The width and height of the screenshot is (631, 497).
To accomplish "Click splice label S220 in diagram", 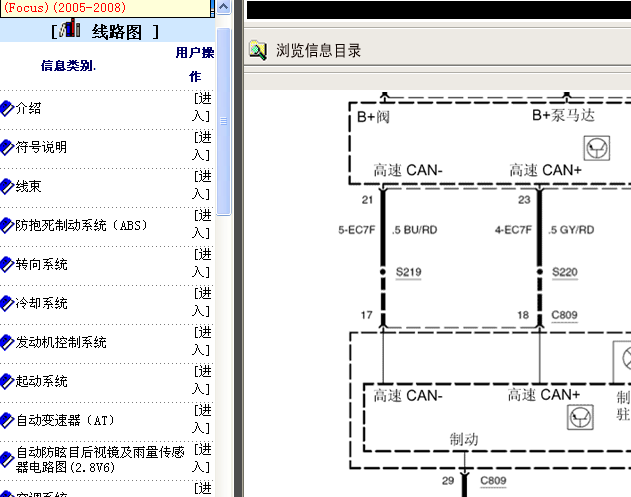I will click(x=565, y=272).
